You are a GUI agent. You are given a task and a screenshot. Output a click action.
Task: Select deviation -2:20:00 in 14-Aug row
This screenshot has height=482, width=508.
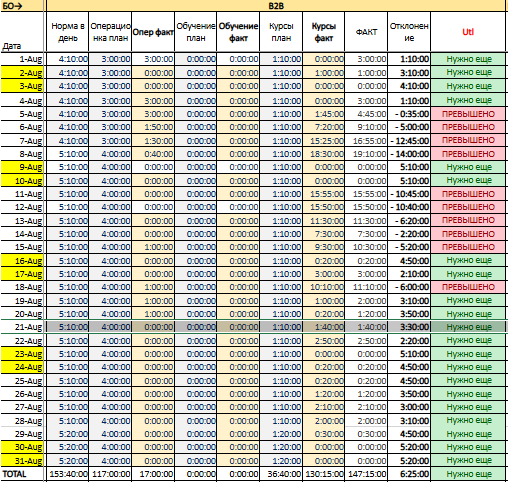pyautogui.click(x=409, y=234)
